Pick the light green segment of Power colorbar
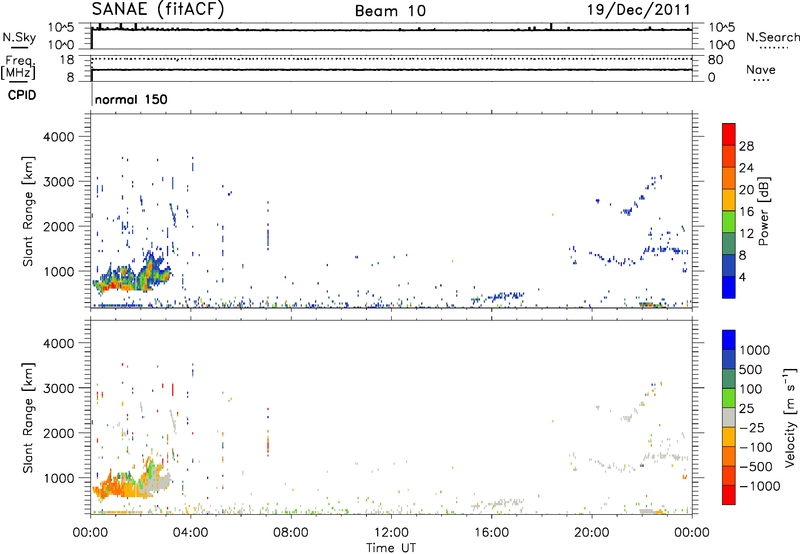Screen dimensions: 800x554 [x=729, y=222]
